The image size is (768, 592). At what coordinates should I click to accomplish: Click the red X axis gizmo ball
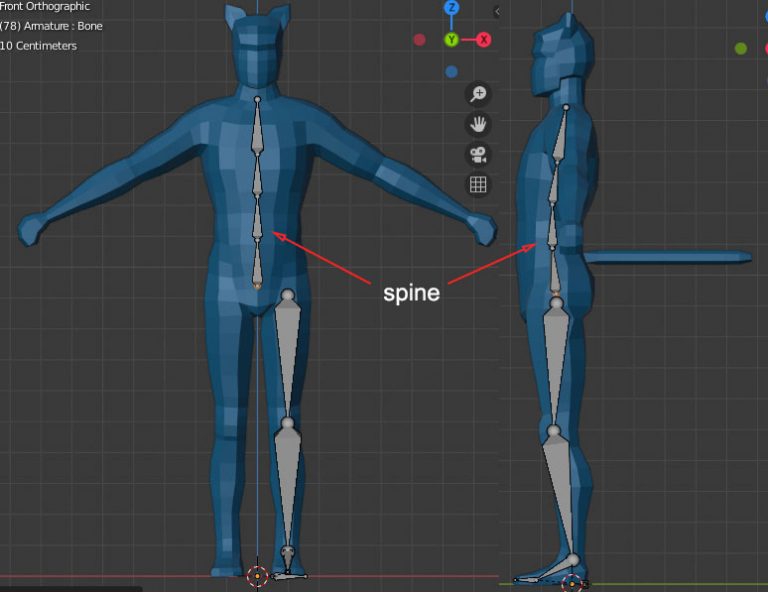(483, 40)
